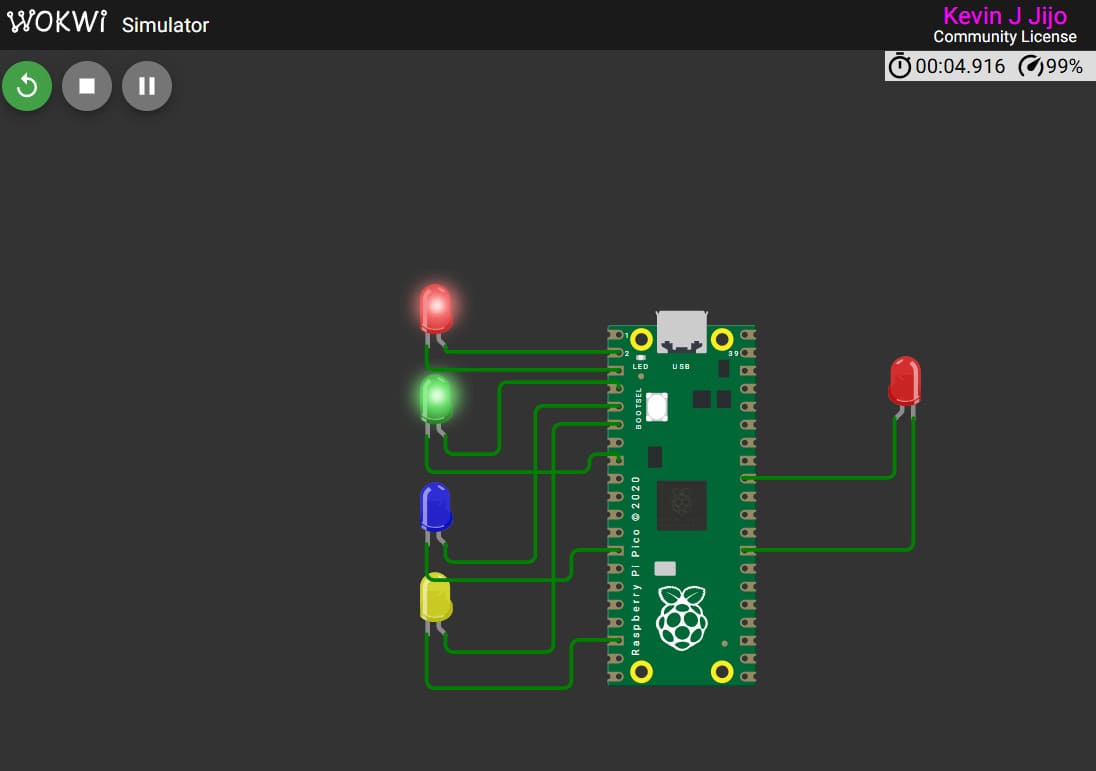Pause the simulation
This screenshot has height=771, width=1096.
[146, 86]
